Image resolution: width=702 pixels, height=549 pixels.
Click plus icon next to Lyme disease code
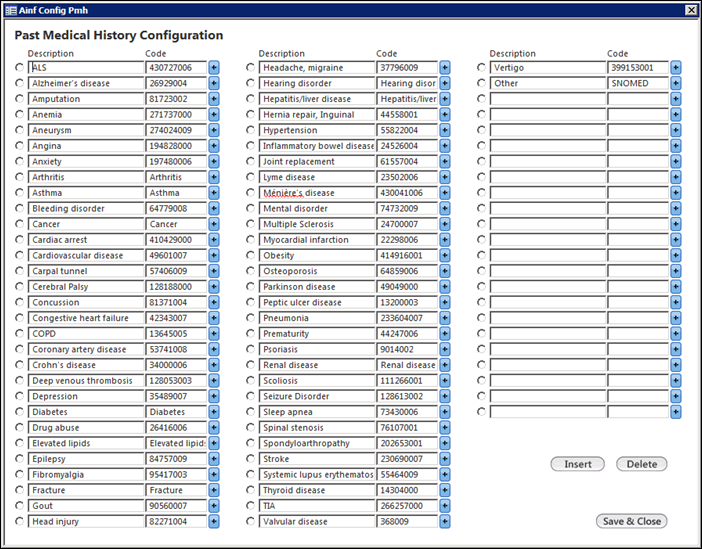[445, 177]
